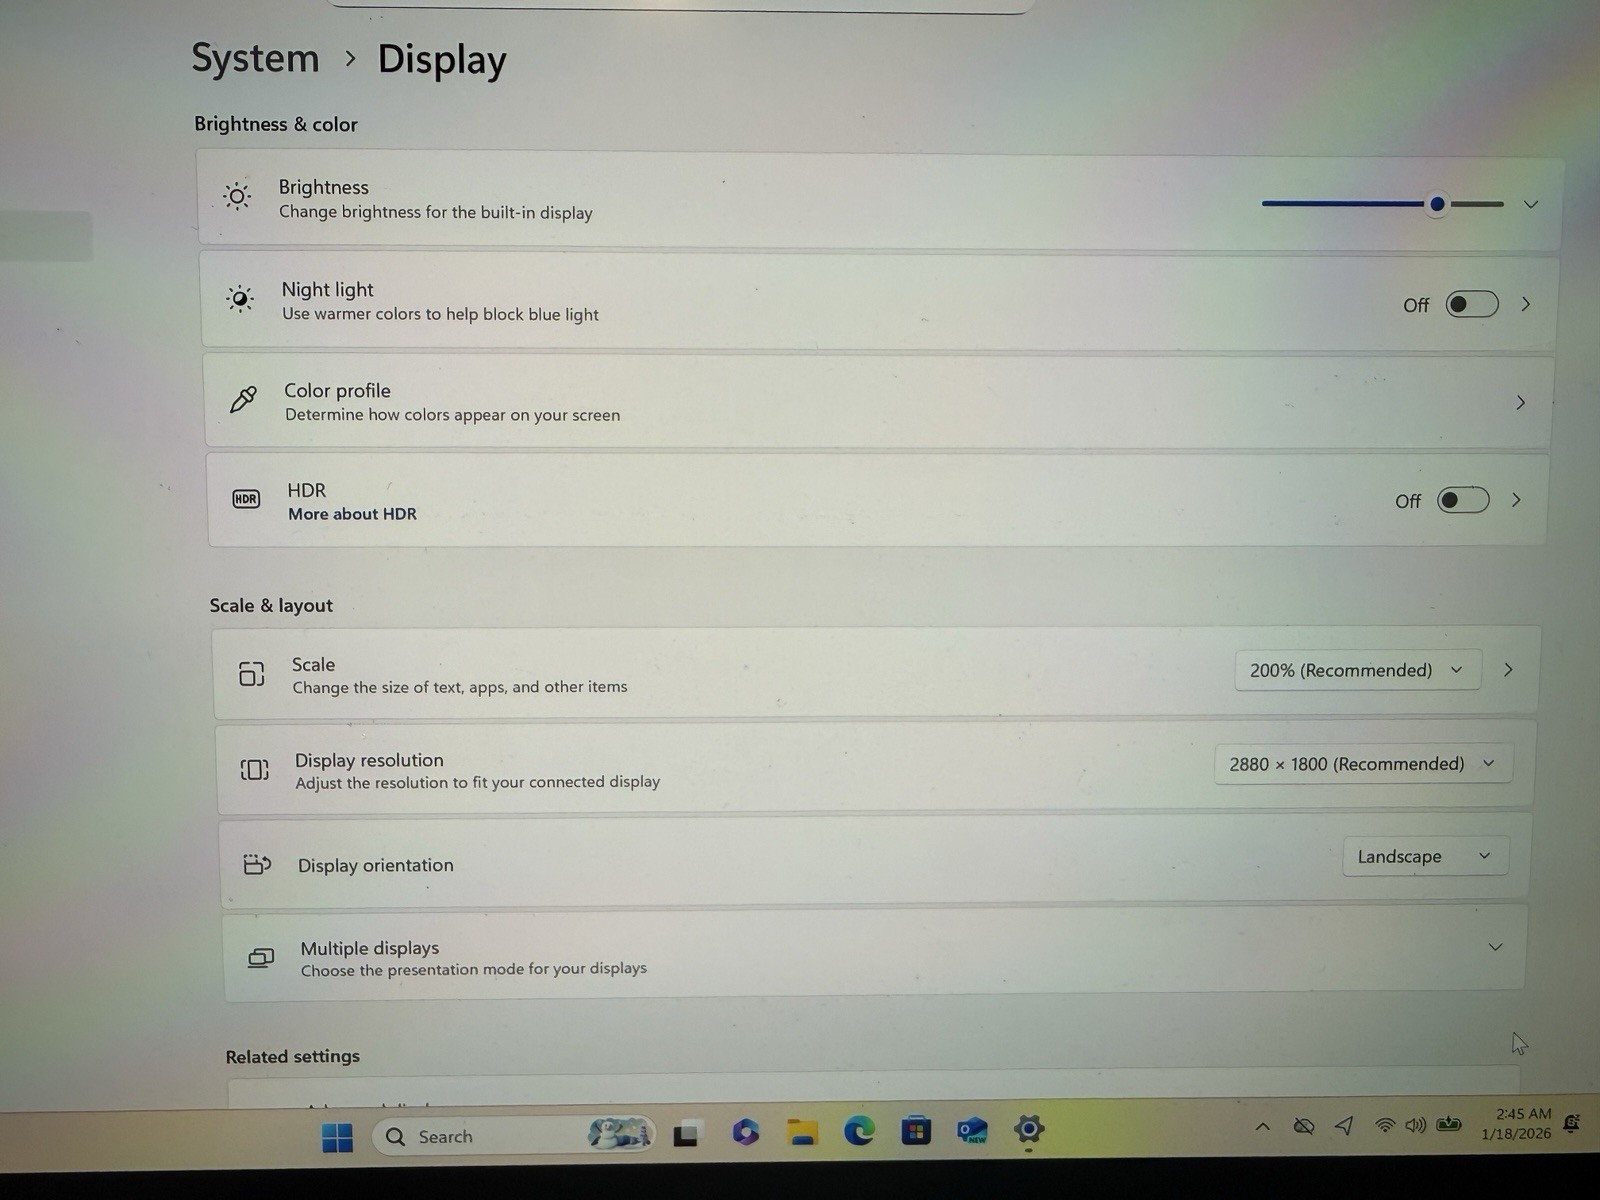Viewport: 1600px width, 1200px height.
Task: Open Microsoft Store from the taskbar
Action: pos(916,1131)
